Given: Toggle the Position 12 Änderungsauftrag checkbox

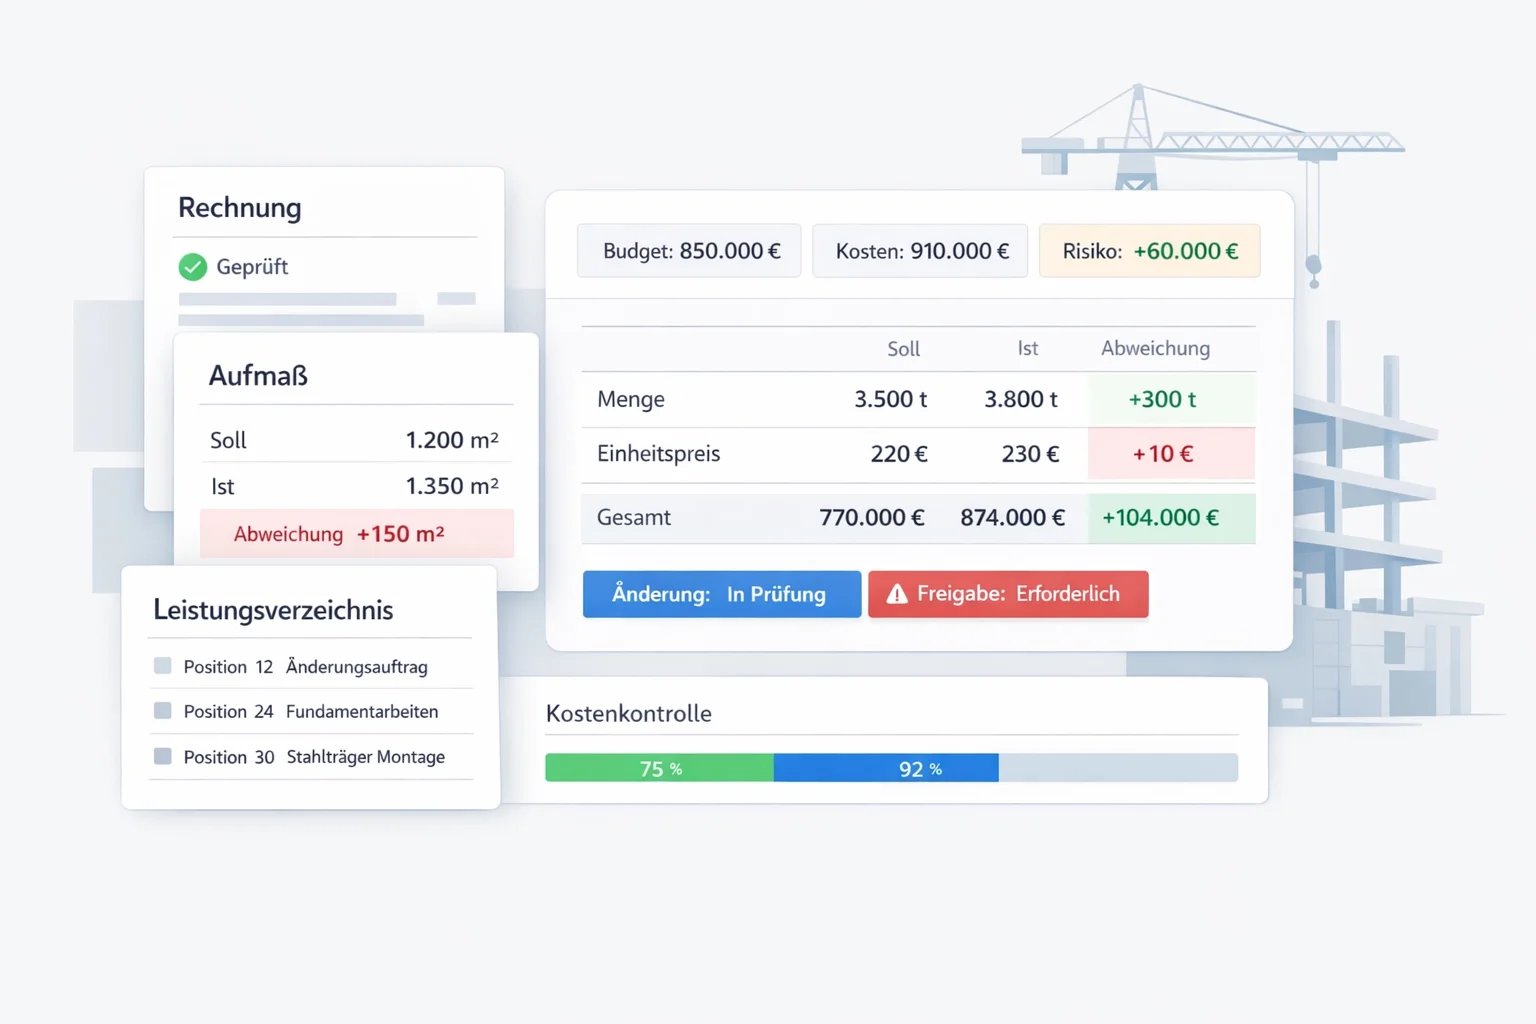Looking at the screenshot, I should (163, 666).
